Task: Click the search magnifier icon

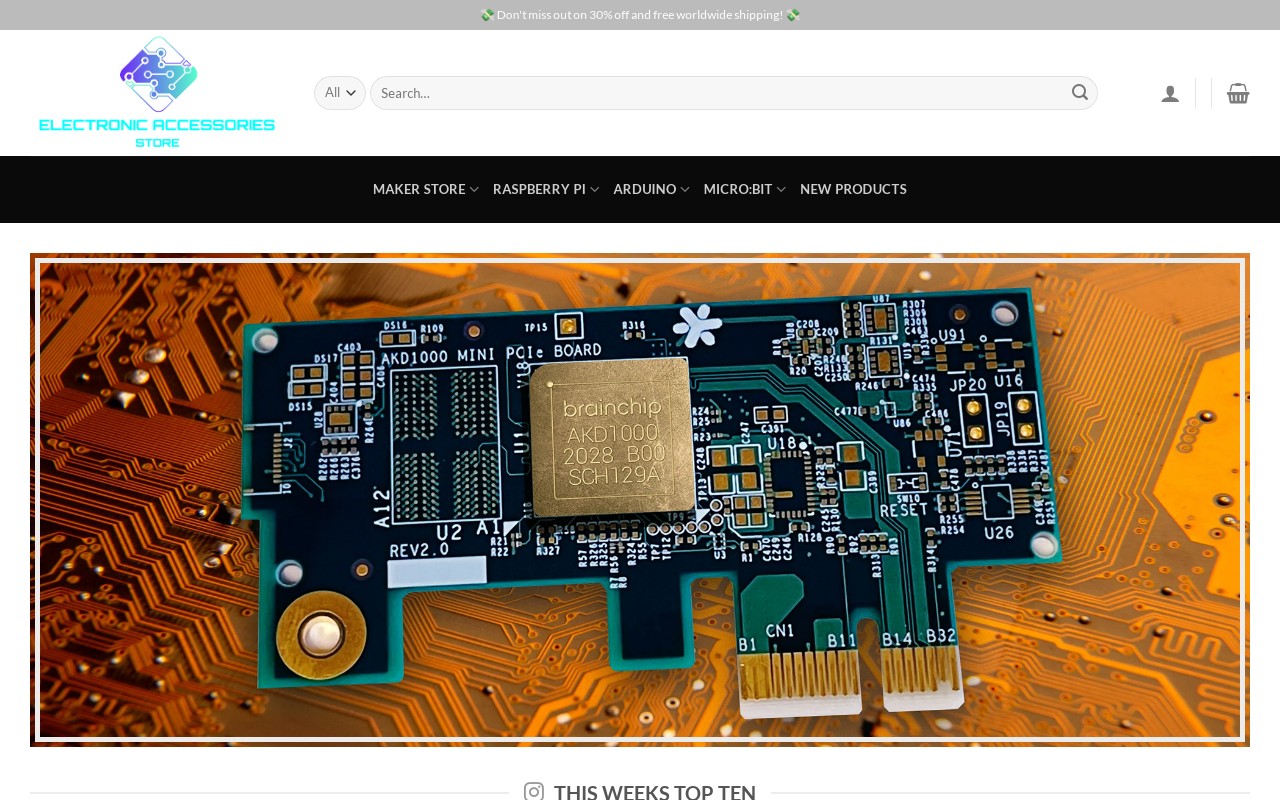Action: (x=1080, y=93)
